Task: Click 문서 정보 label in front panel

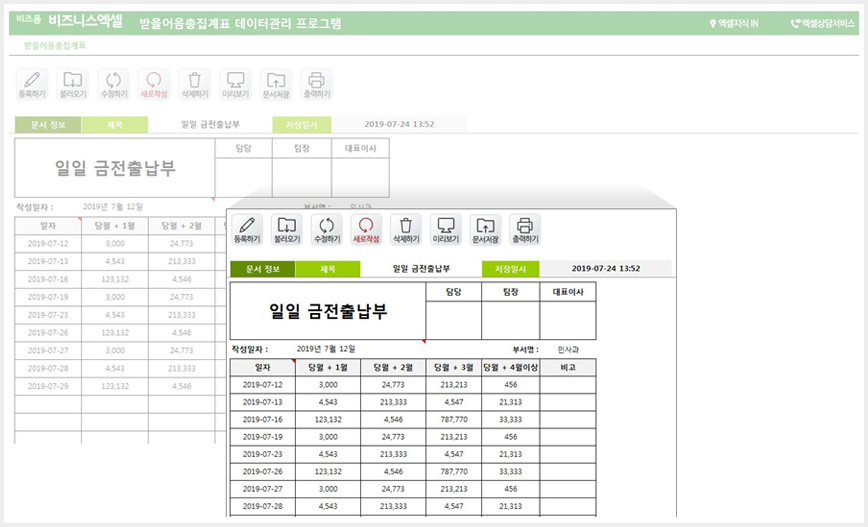Action: pos(263,269)
